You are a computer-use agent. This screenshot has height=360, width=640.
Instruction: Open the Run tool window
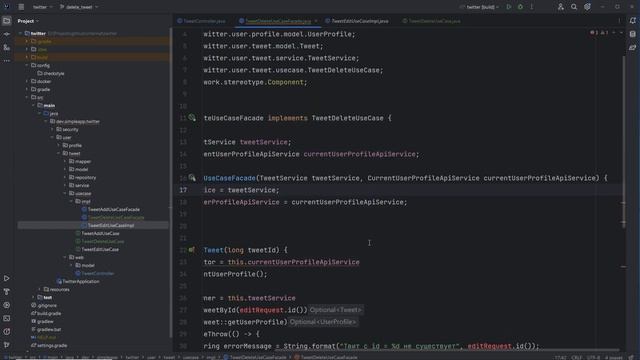click(7, 278)
